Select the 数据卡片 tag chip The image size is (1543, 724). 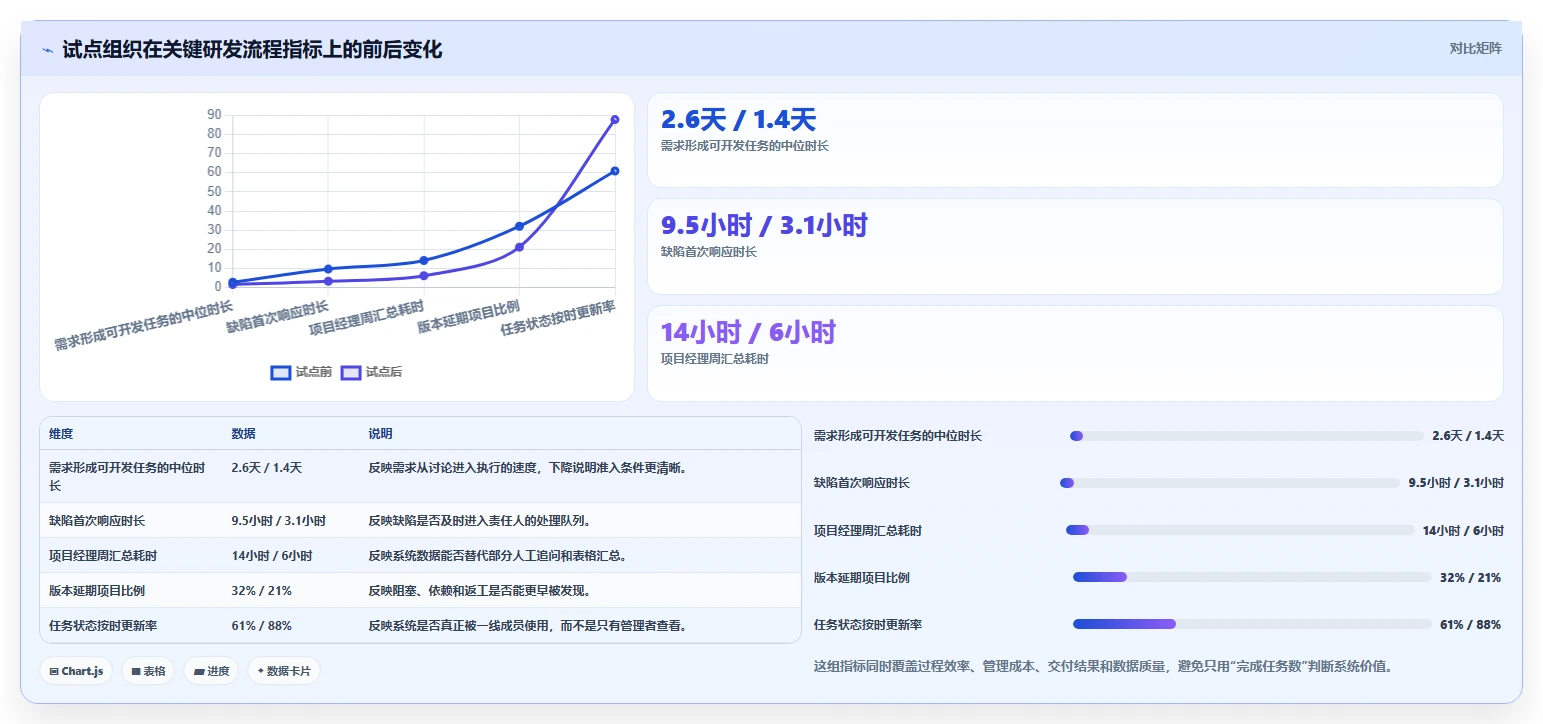click(284, 671)
